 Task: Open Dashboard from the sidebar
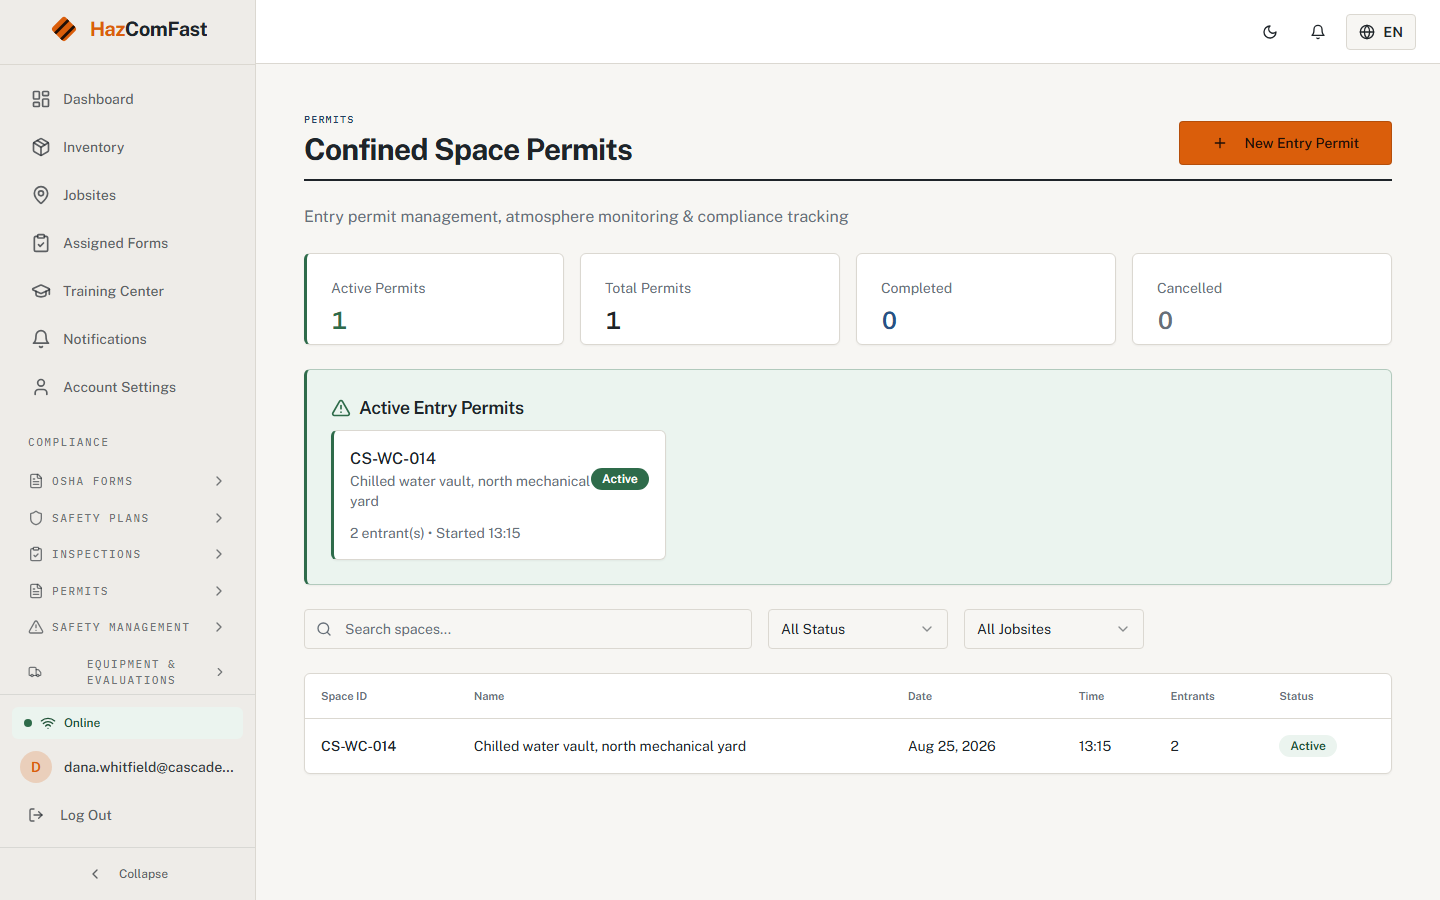[x=128, y=99]
